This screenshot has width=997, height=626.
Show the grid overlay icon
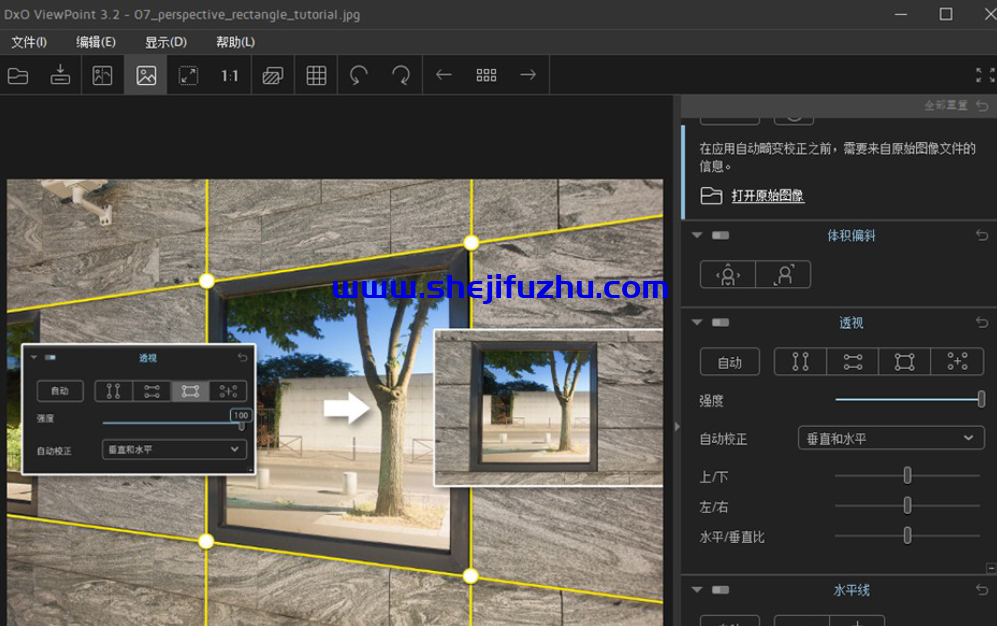[316, 75]
